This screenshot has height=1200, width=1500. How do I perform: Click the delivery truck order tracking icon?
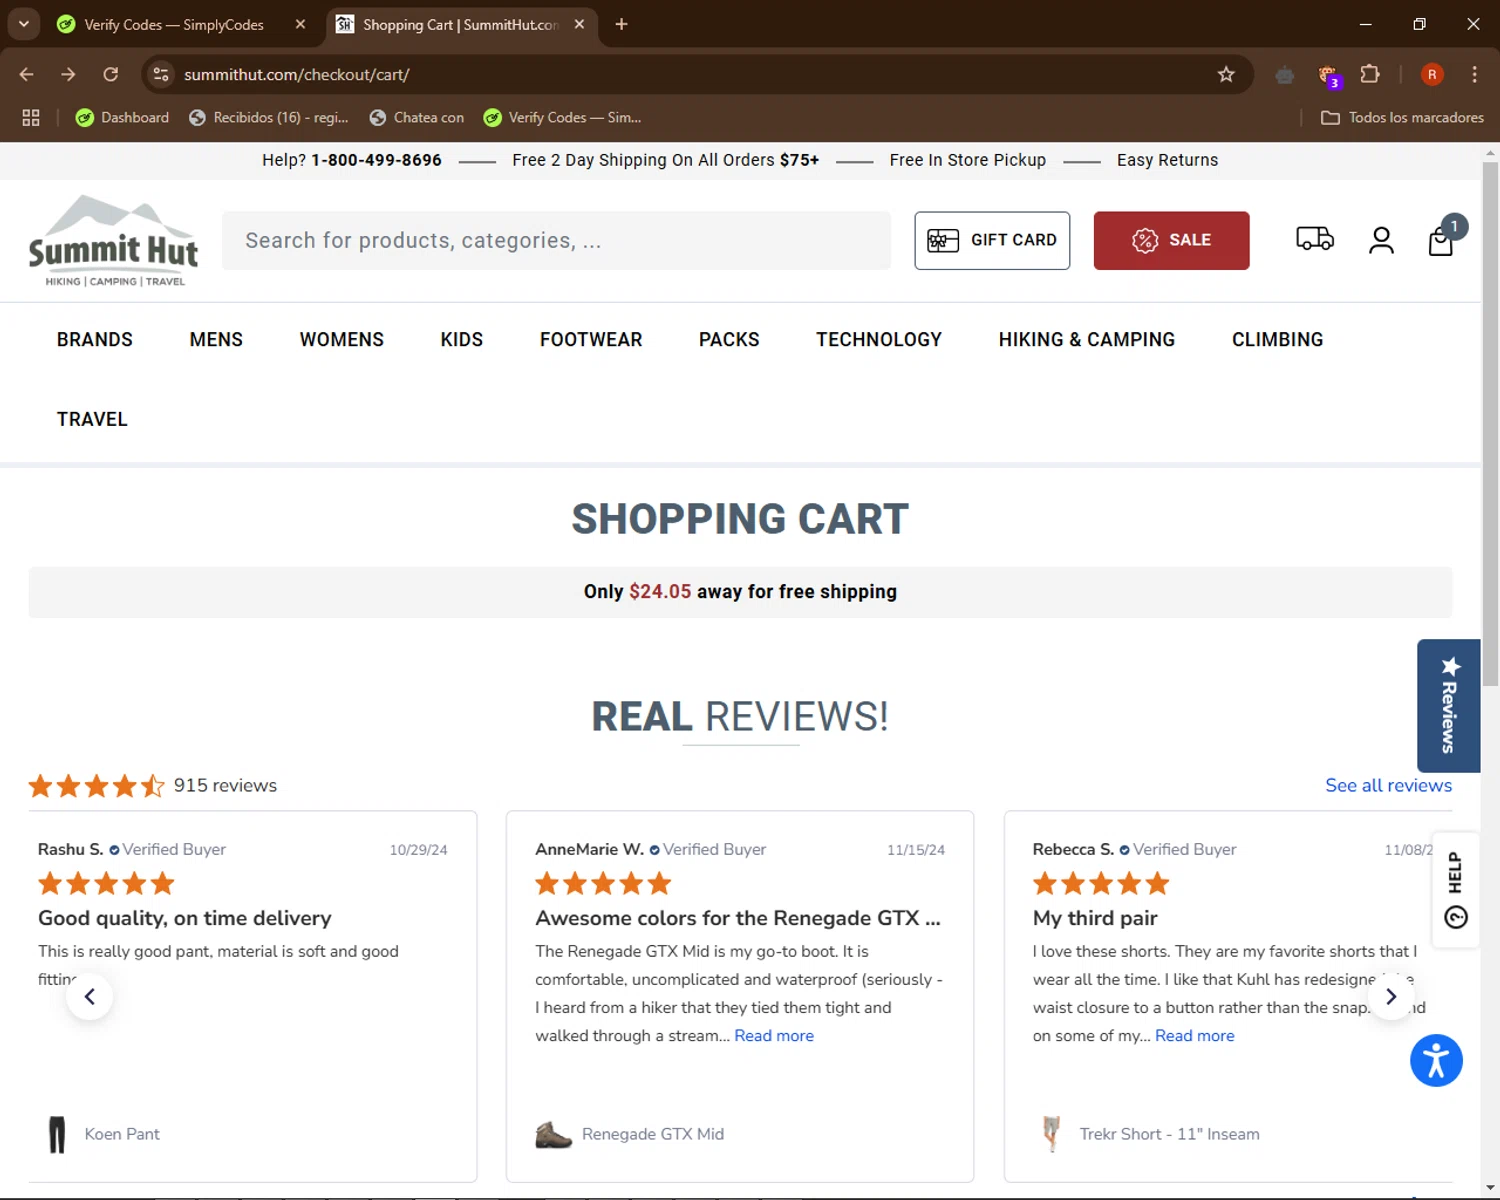pyautogui.click(x=1315, y=239)
